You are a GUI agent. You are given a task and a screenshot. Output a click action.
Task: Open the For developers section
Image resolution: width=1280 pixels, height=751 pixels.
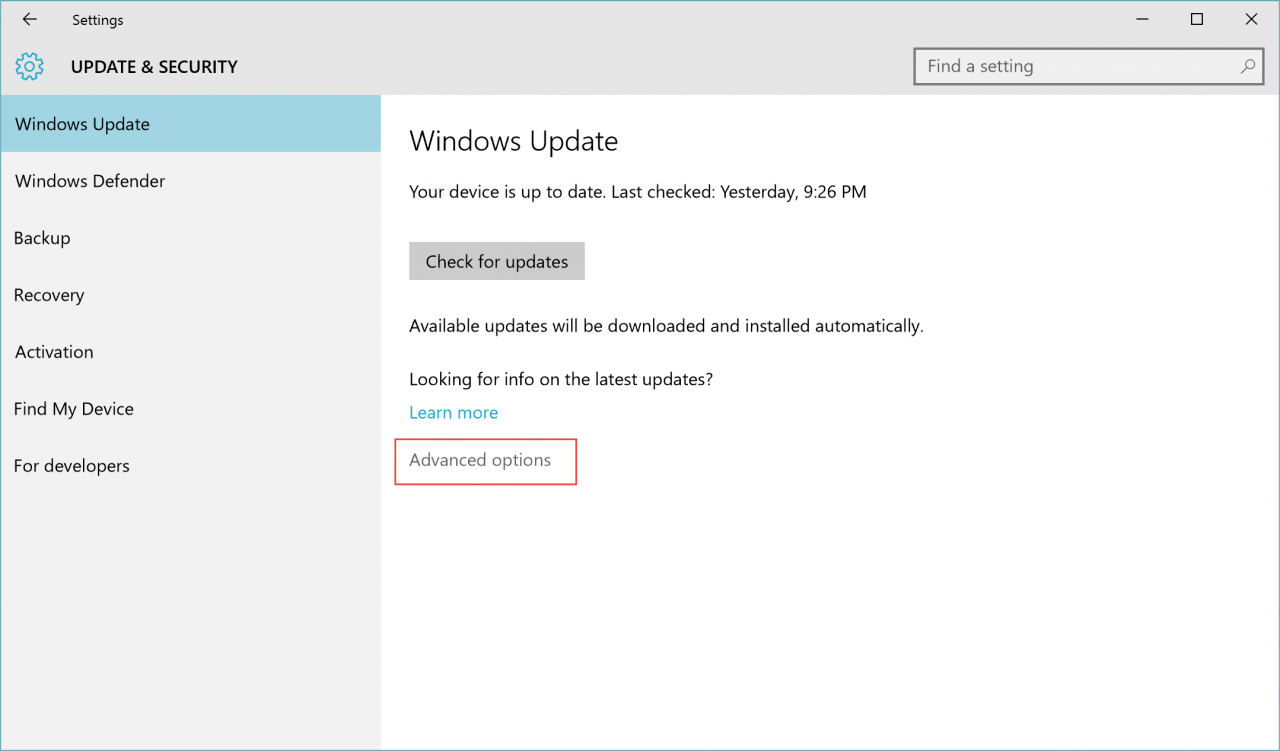coord(191,466)
